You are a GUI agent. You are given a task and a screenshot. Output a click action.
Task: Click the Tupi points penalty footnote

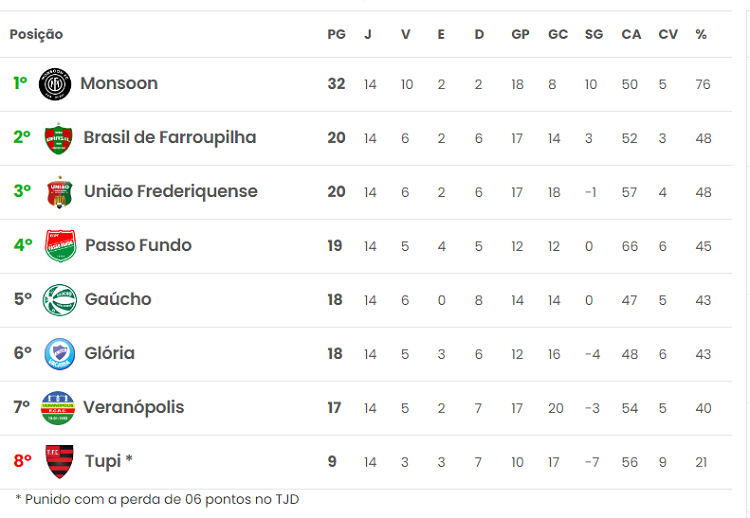click(157, 499)
